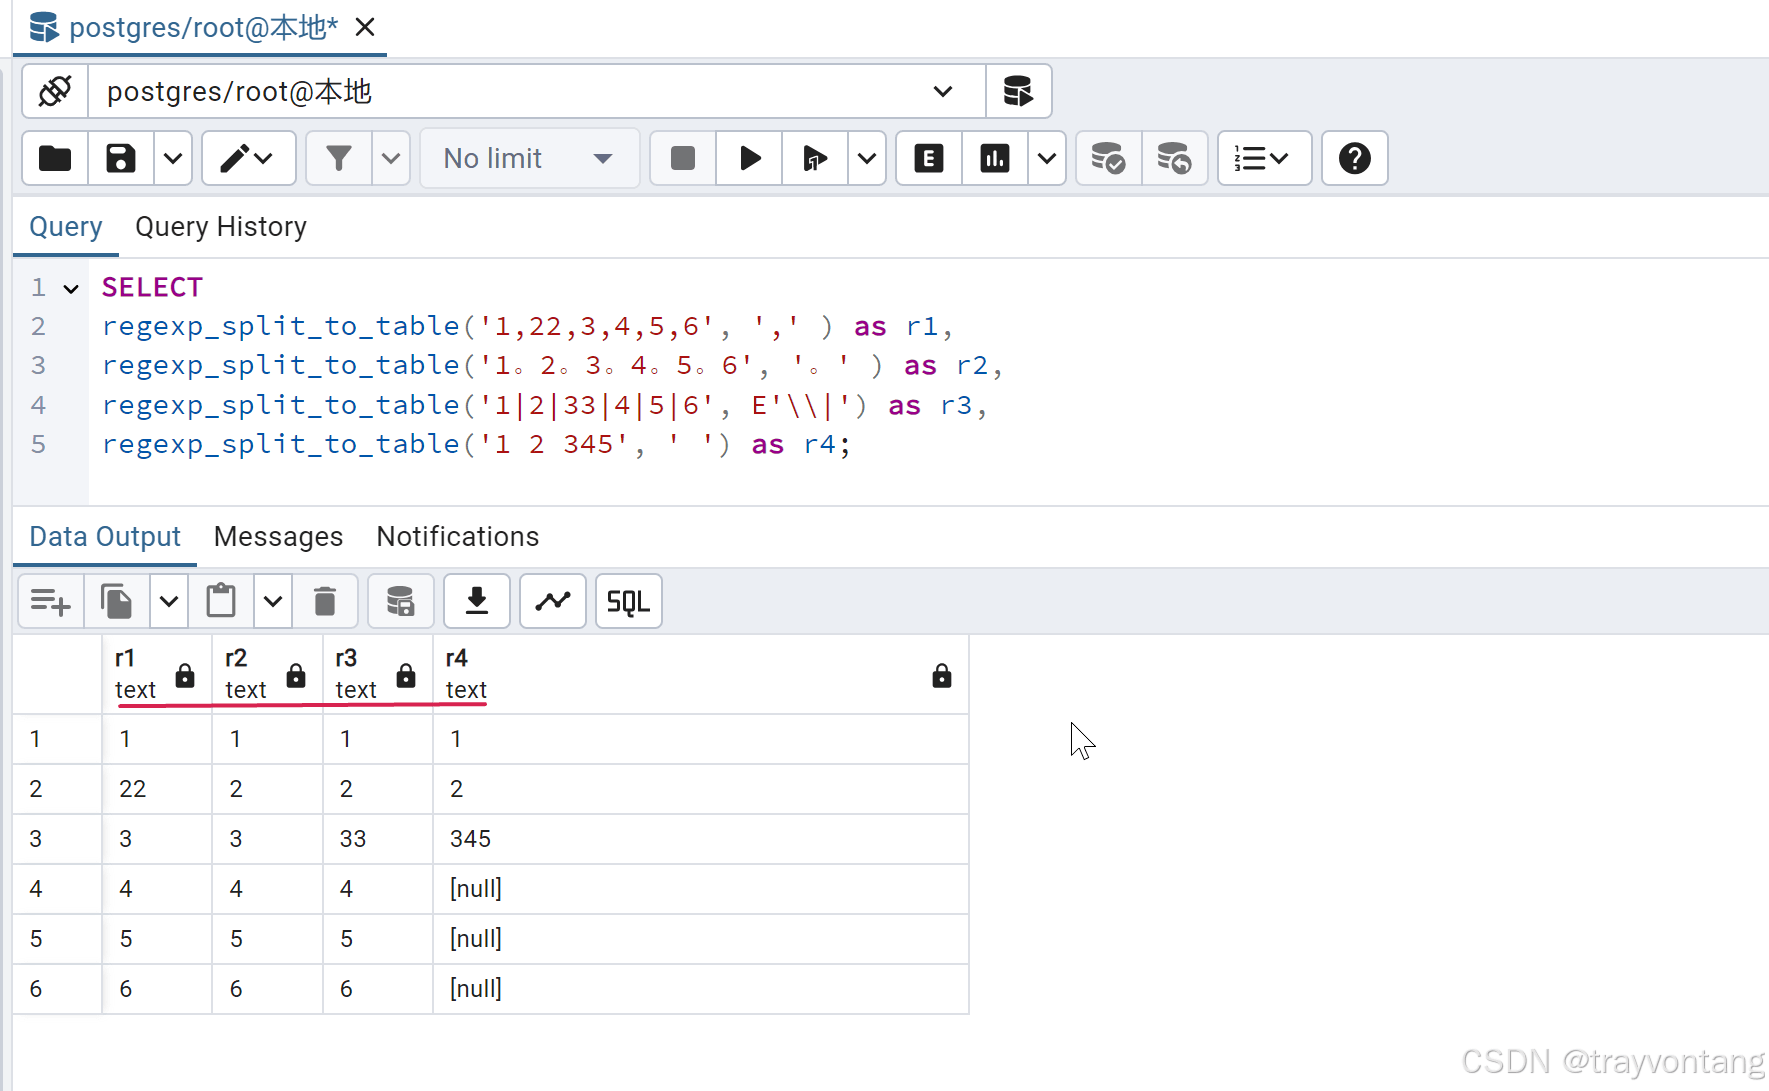1769x1091 pixels.
Task: Click the cell containing 22
Action: coord(157,789)
